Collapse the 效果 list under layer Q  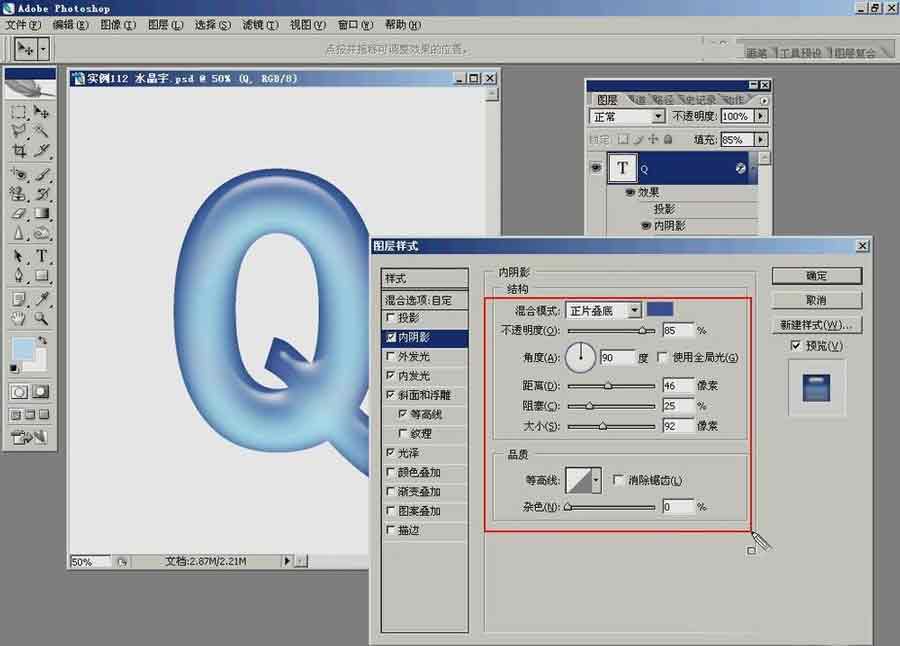742,168
